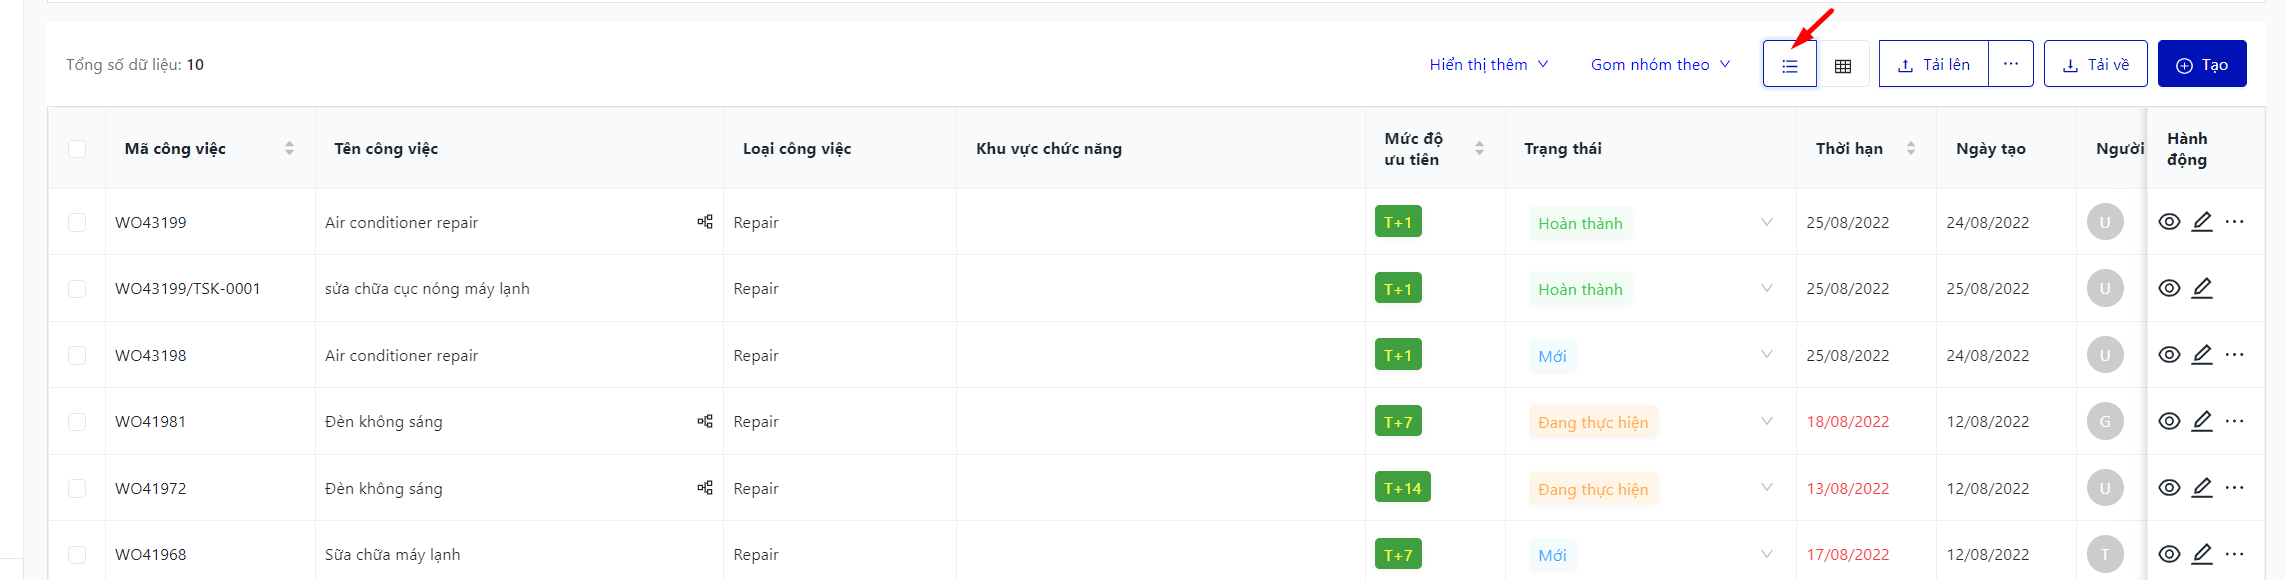View details of work order WO43199

pyautogui.click(x=2168, y=222)
